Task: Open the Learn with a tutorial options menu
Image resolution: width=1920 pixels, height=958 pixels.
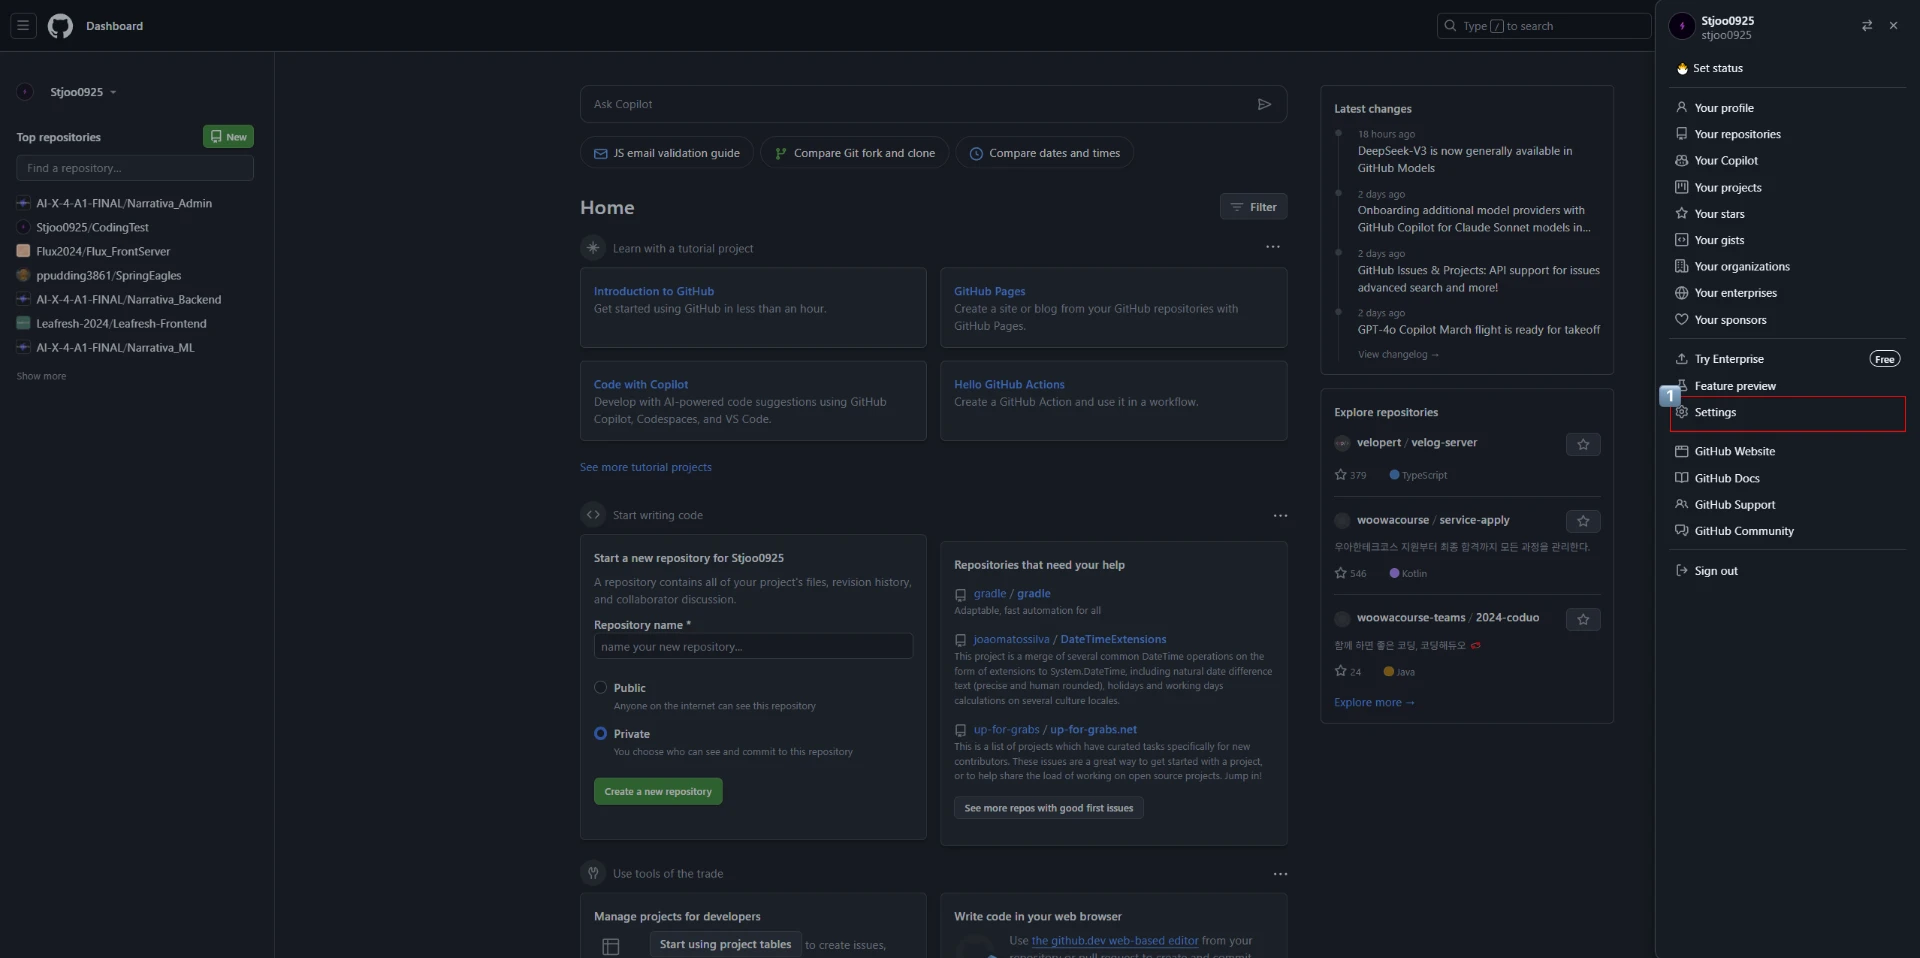Action: point(1273,247)
